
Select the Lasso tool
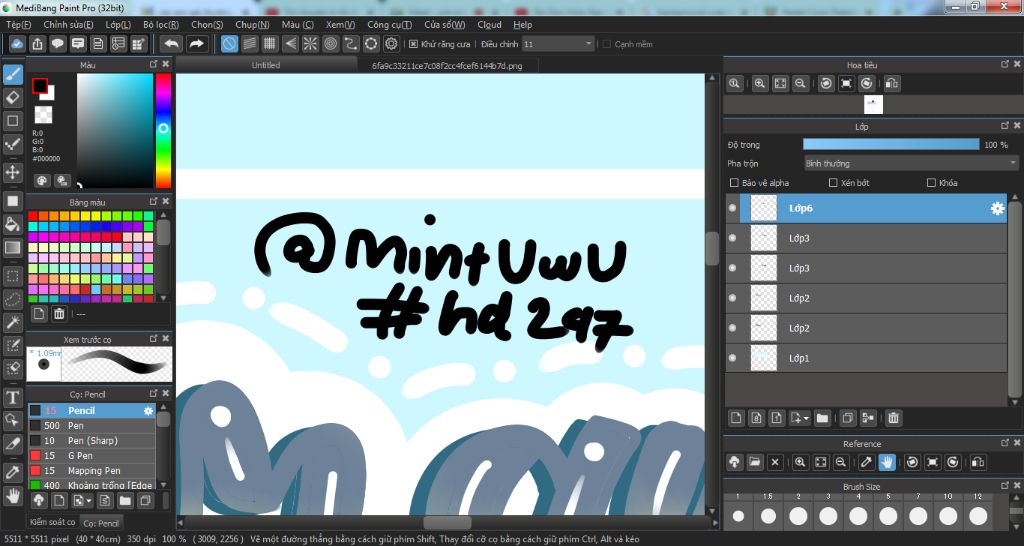pos(12,300)
